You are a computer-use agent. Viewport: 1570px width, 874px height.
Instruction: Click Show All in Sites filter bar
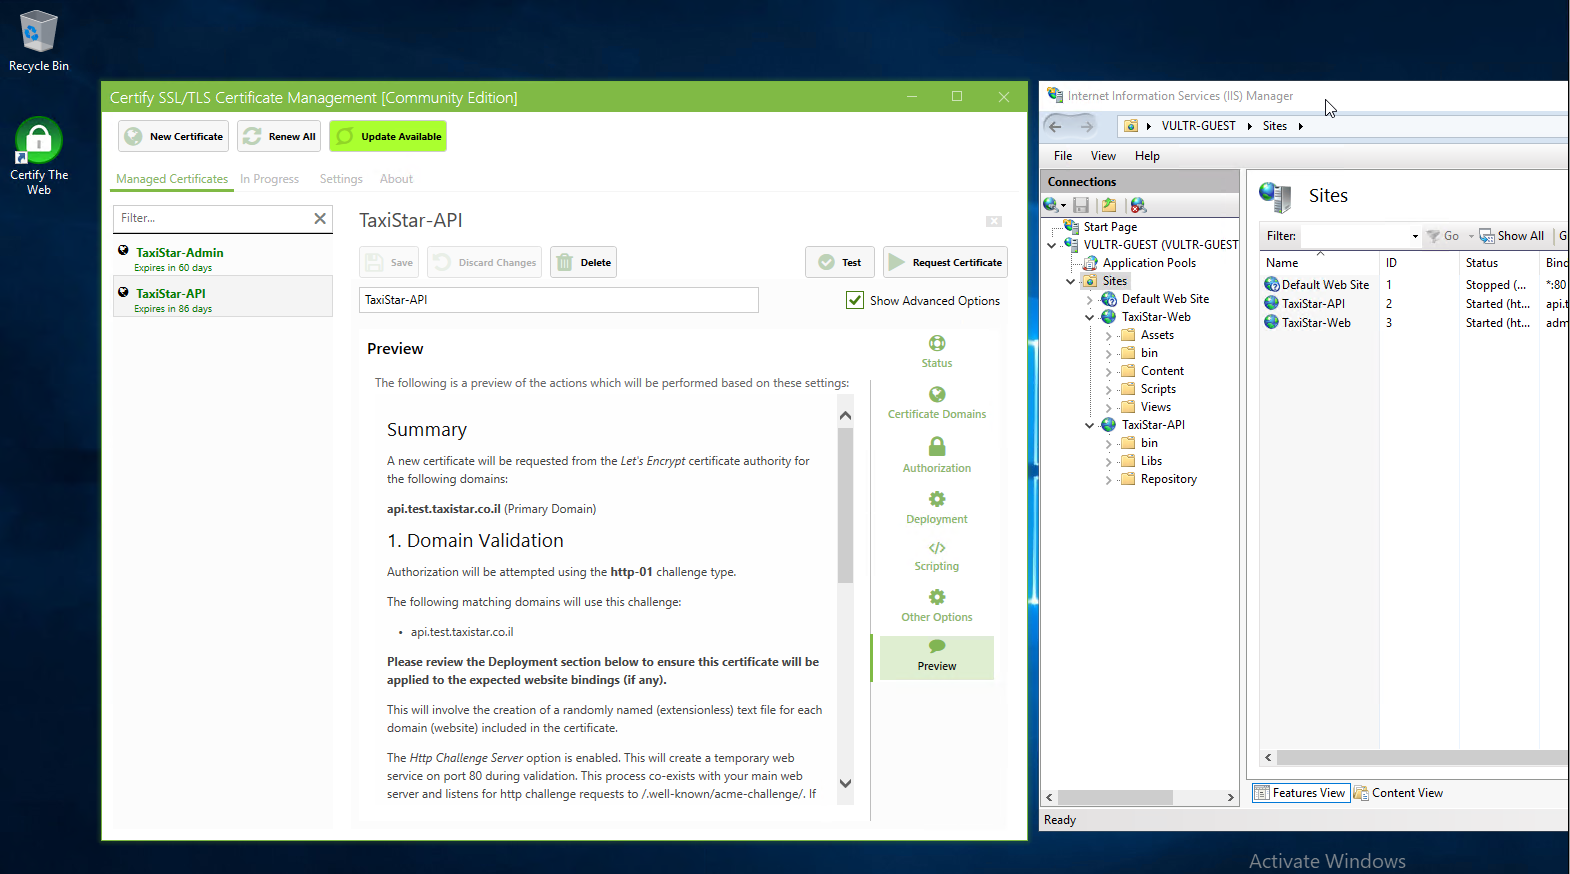tap(1512, 236)
